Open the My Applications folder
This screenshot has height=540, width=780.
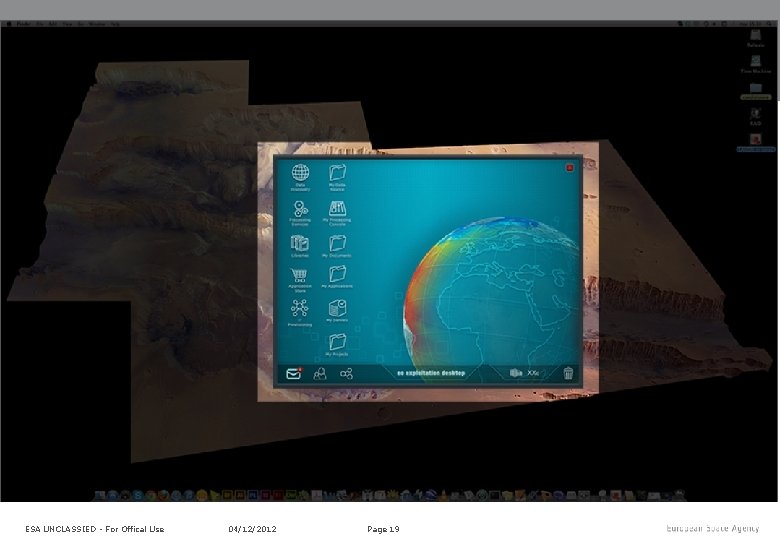tap(337, 274)
